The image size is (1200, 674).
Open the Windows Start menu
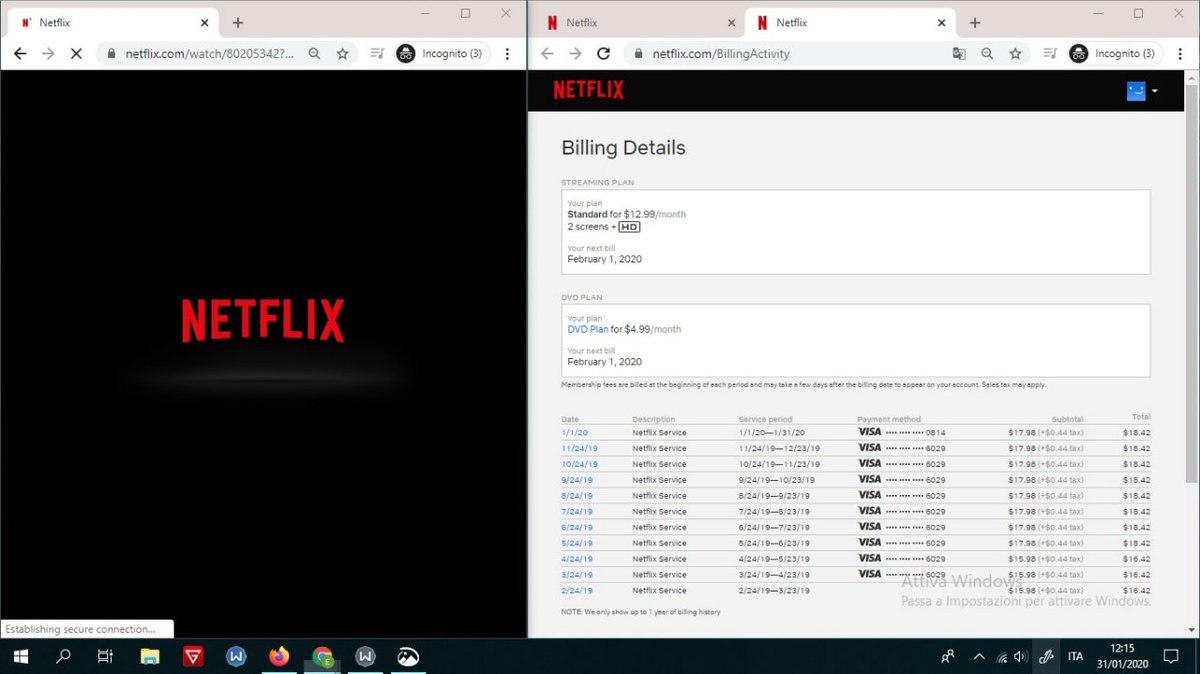pos(20,657)
